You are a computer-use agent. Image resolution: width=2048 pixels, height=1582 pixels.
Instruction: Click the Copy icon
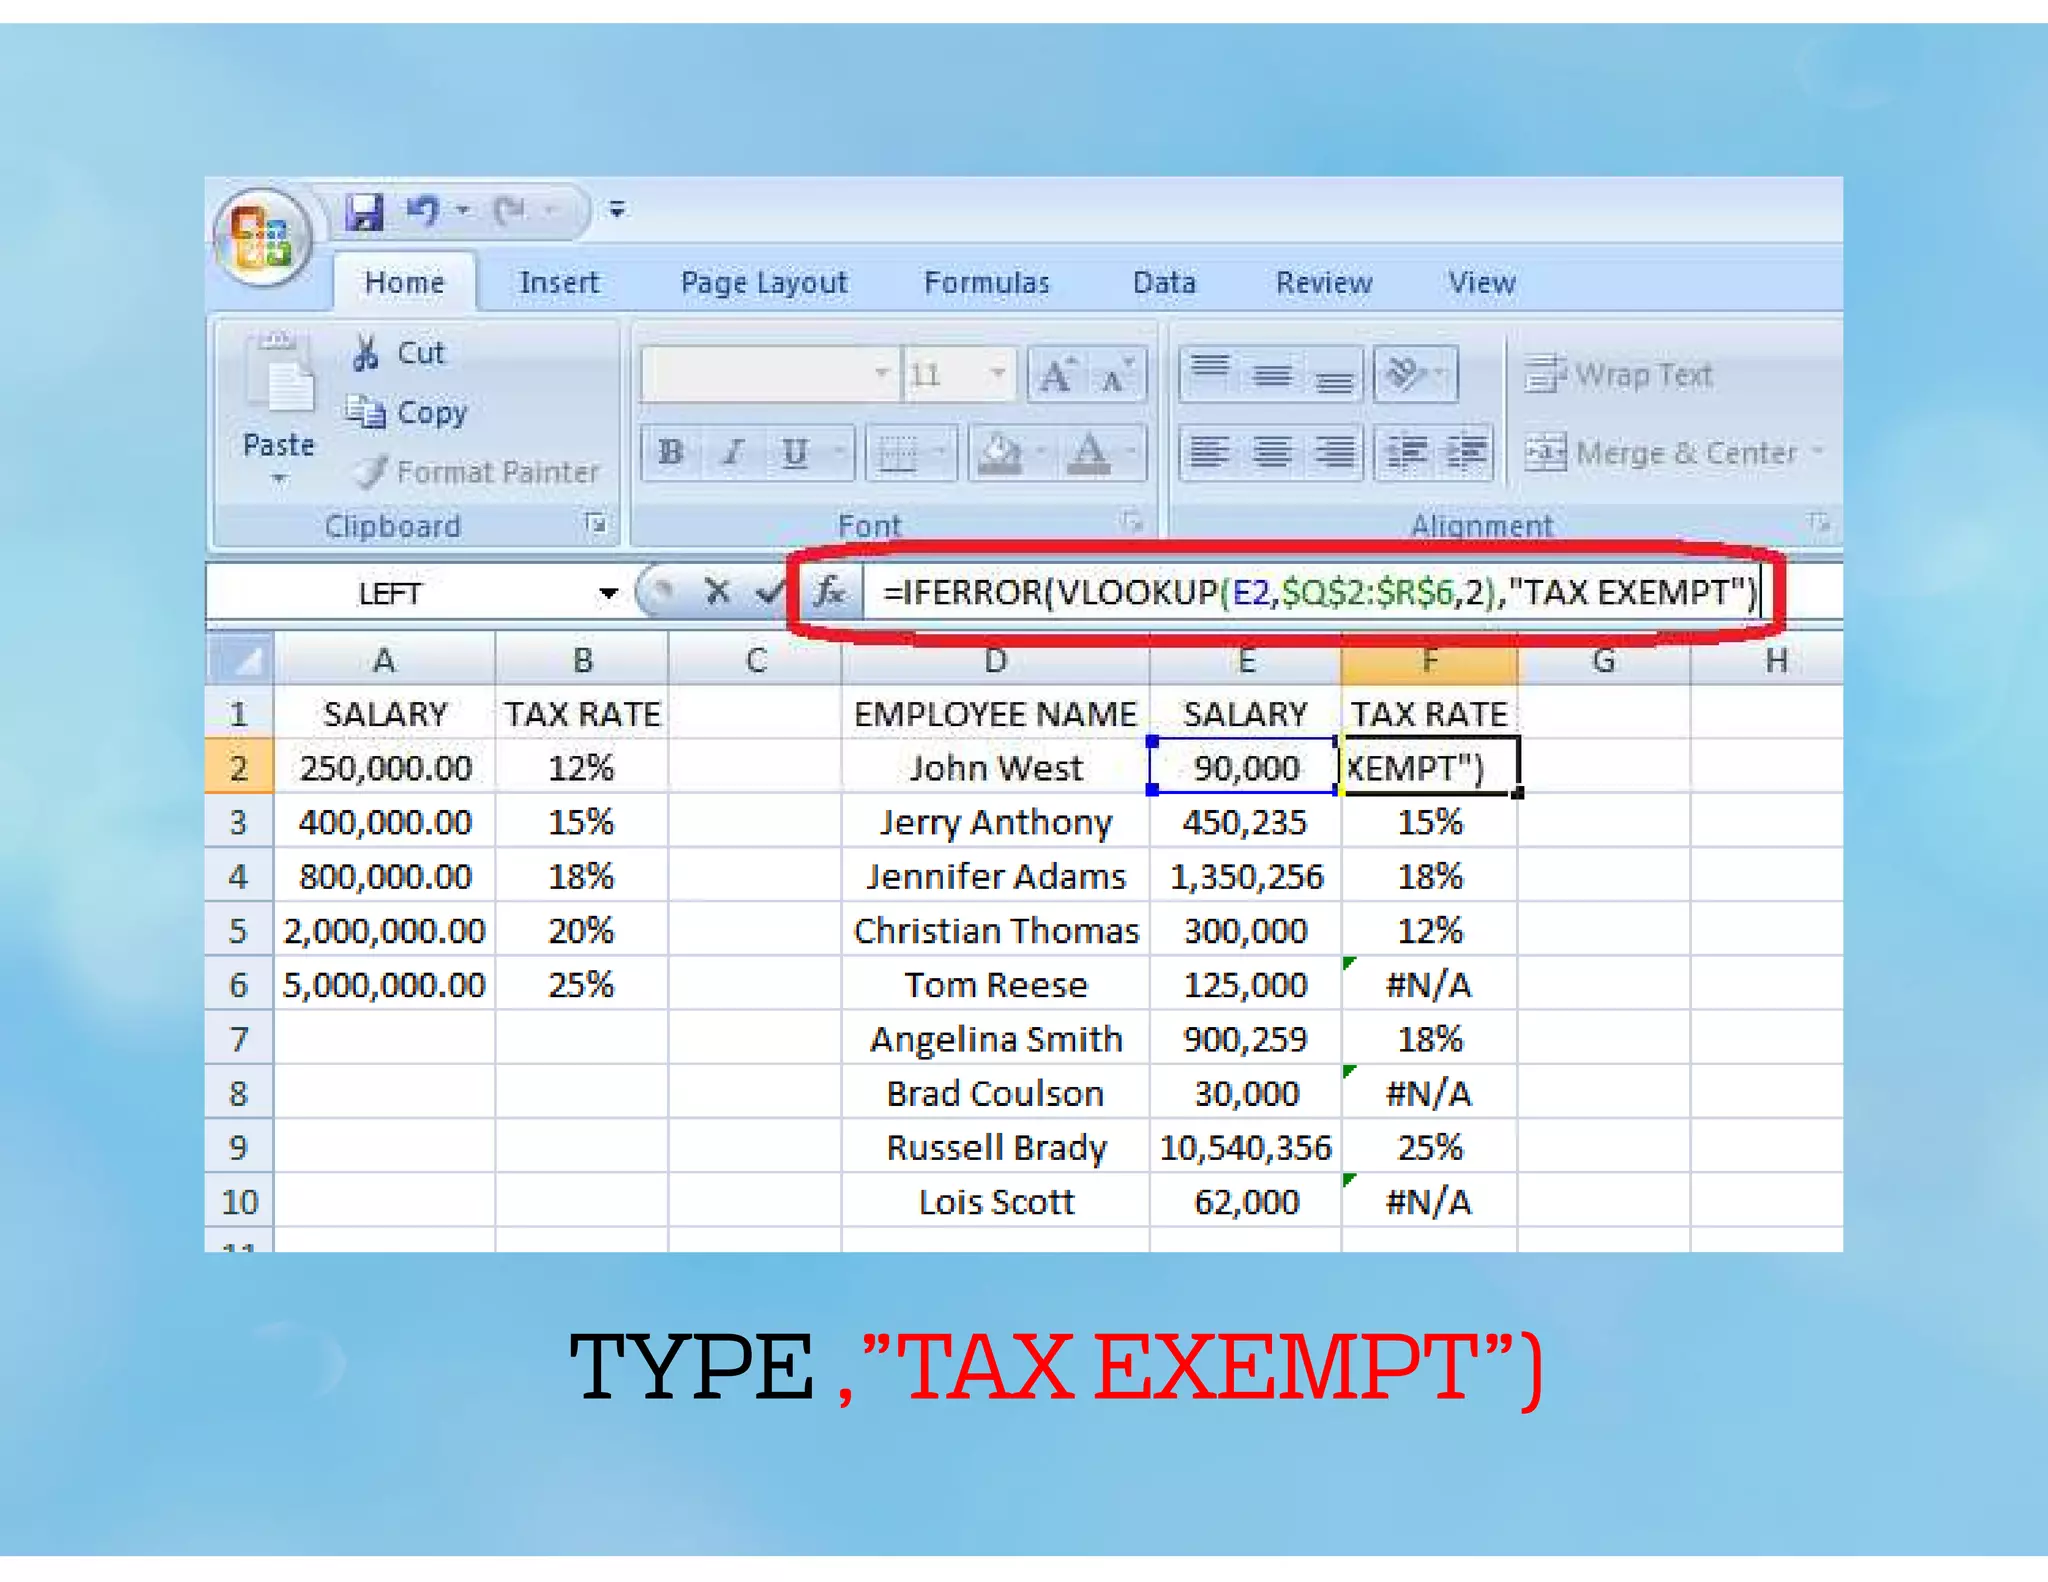[365, 412]
